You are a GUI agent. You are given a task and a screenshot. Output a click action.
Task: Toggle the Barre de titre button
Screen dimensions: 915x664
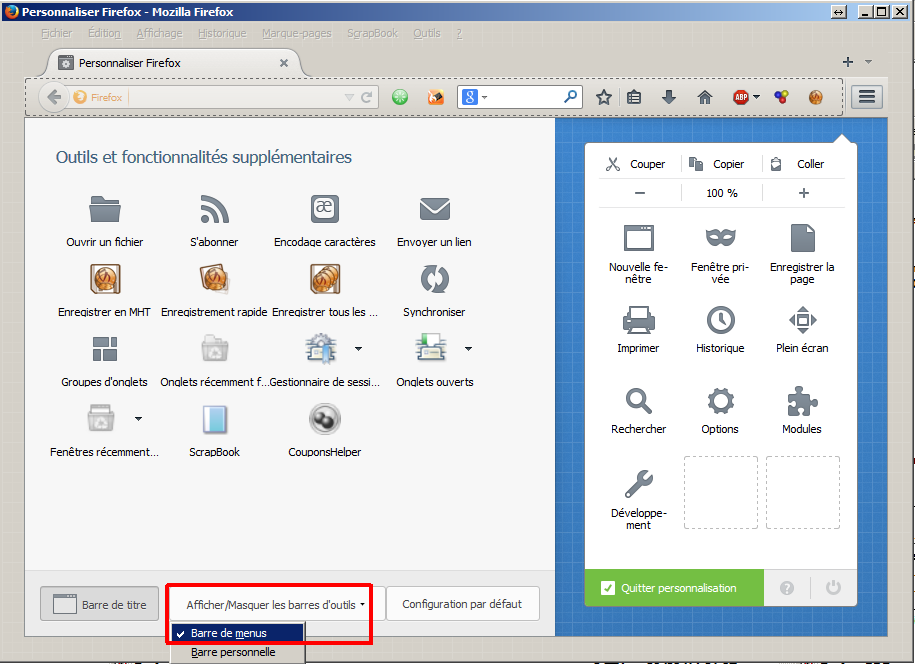[100, 604]
